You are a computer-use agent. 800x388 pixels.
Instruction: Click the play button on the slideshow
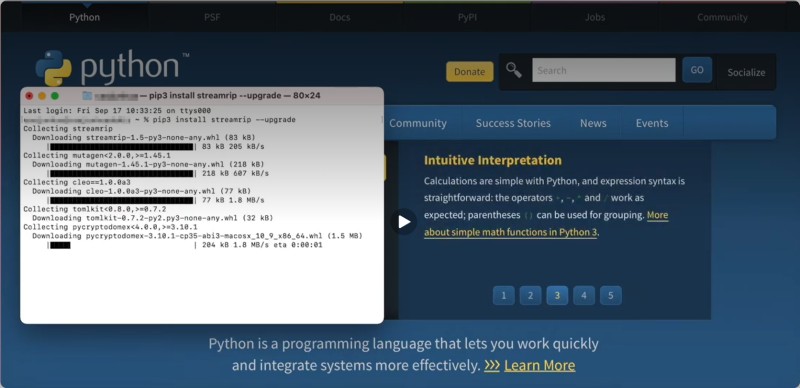pyautogui.click(x=404, y=222)
